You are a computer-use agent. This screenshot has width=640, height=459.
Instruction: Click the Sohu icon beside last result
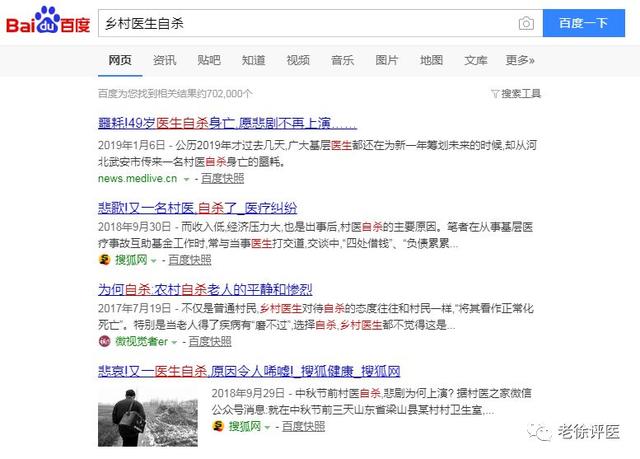click(218, 426)
